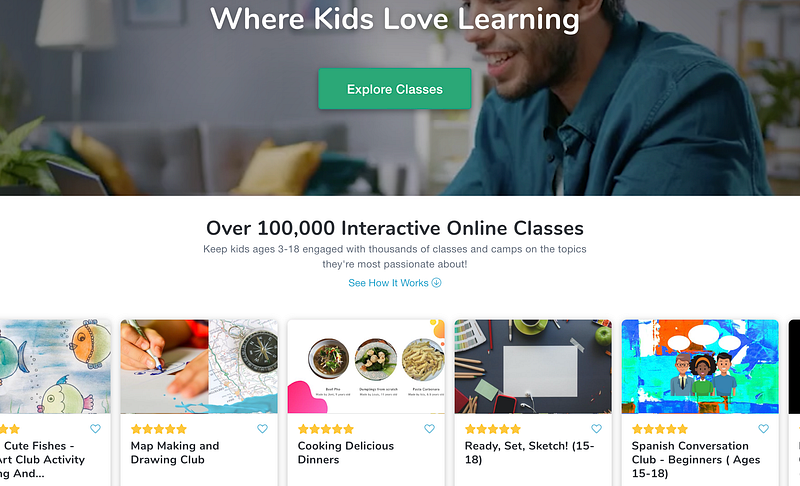Open the Map Making and Drawing Club thumbnail image
The image size is (800, 486).
[199, 366]
